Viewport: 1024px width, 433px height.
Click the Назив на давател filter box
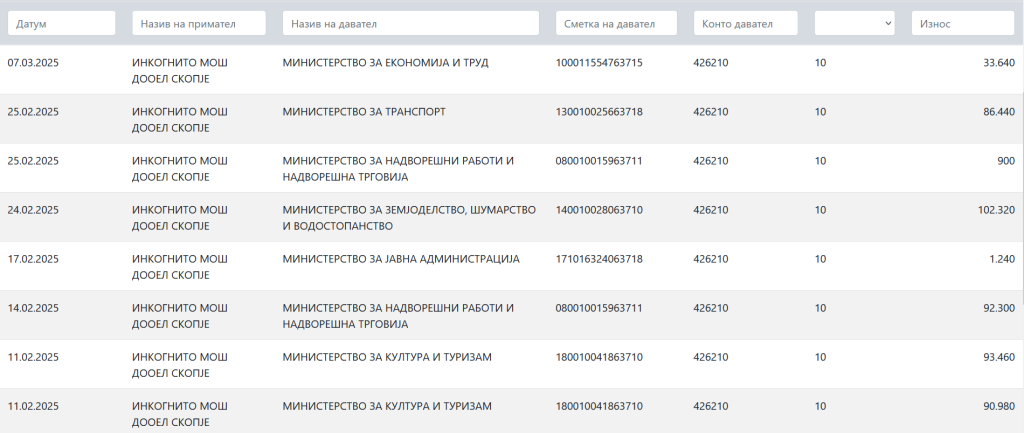coord(413,23)
